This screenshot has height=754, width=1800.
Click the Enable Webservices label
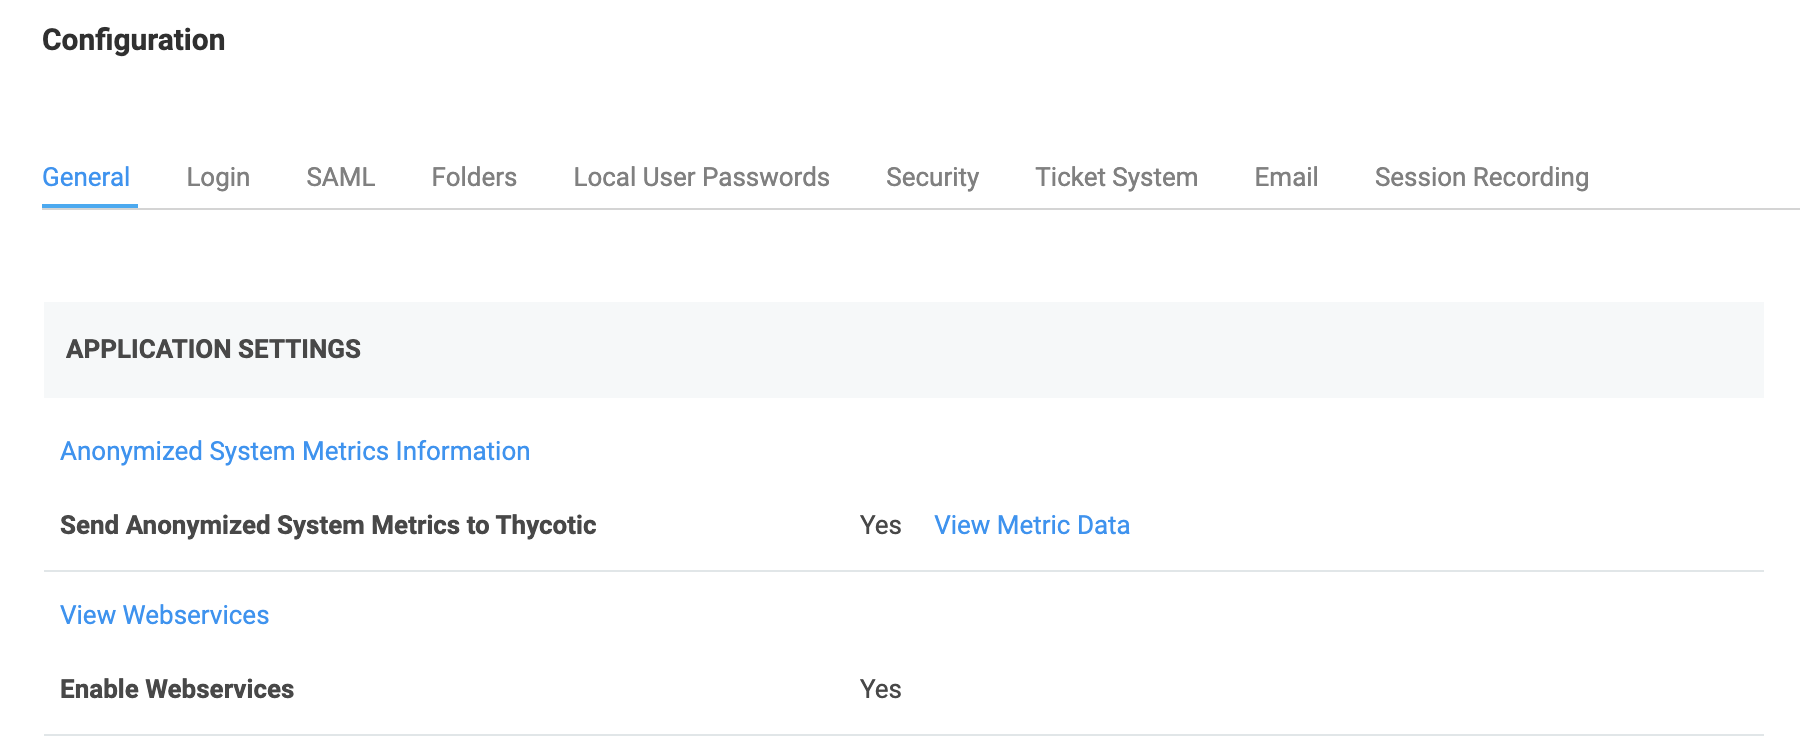177,689
